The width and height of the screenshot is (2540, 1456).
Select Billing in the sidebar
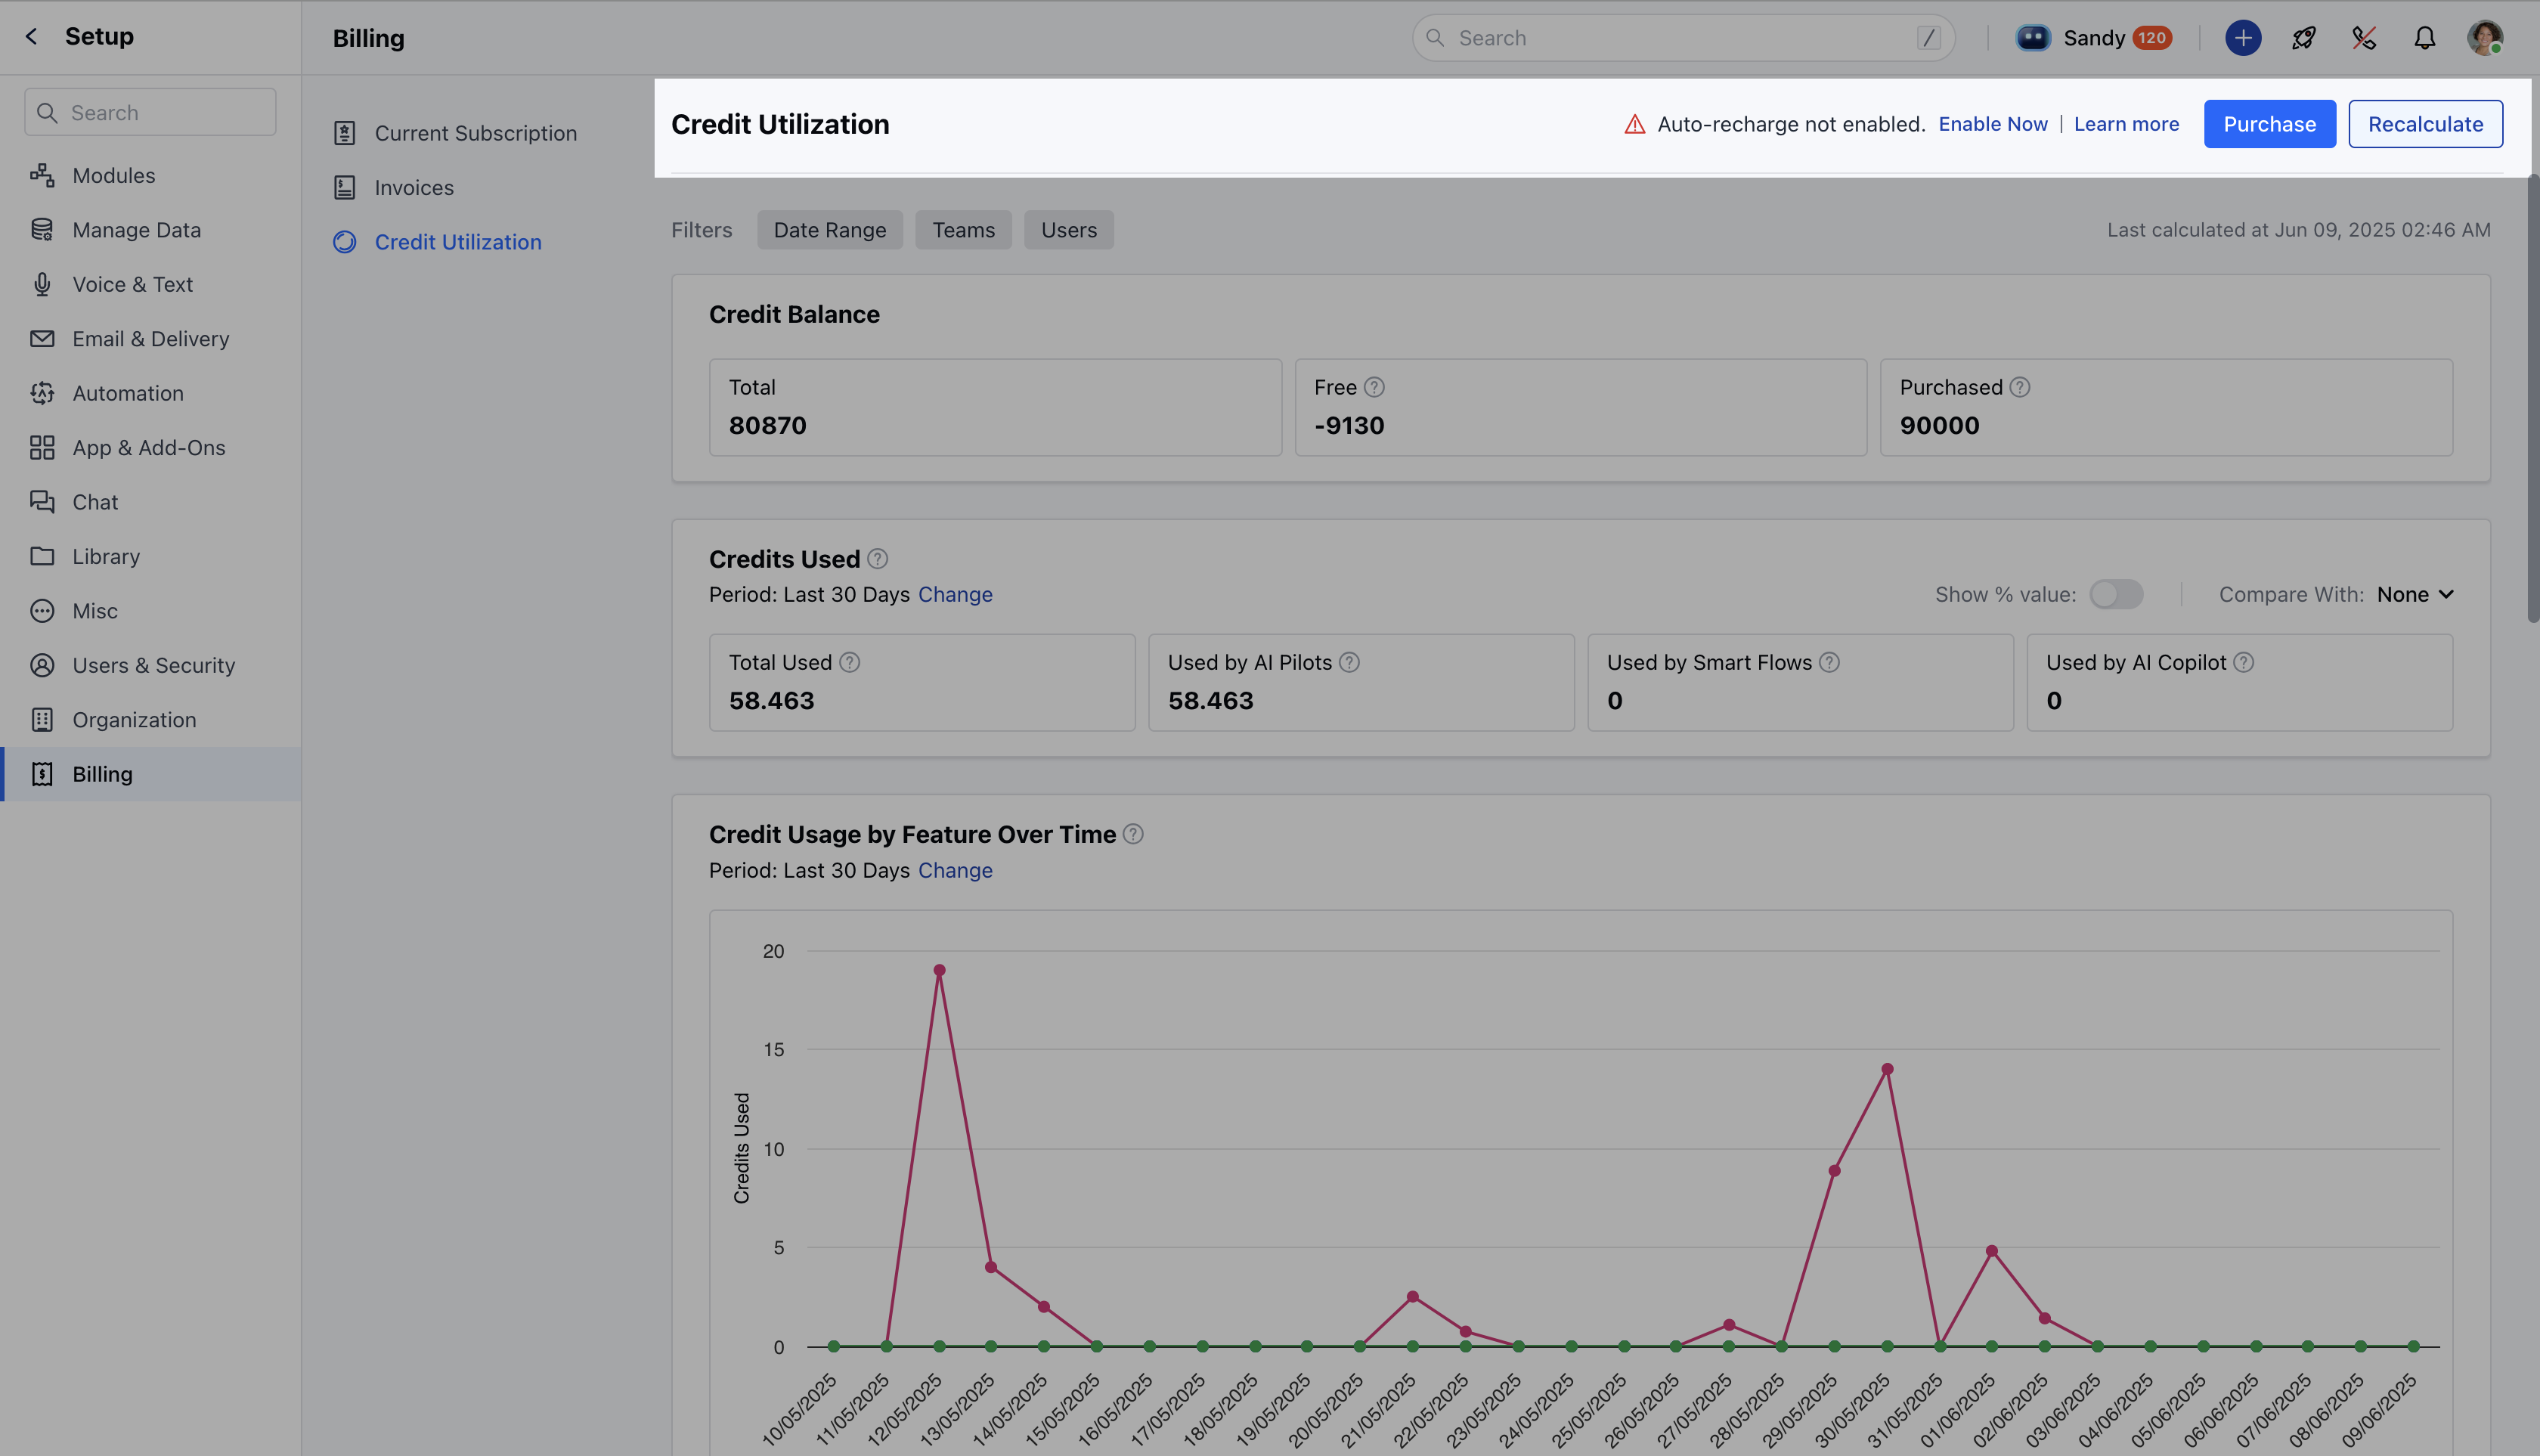click(x=150, y=774)
